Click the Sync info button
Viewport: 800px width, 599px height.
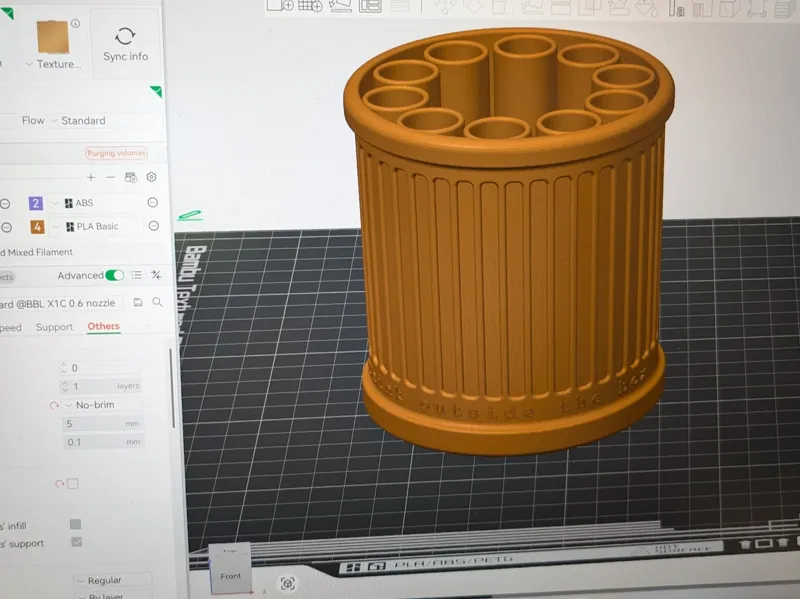coord(126,44)
